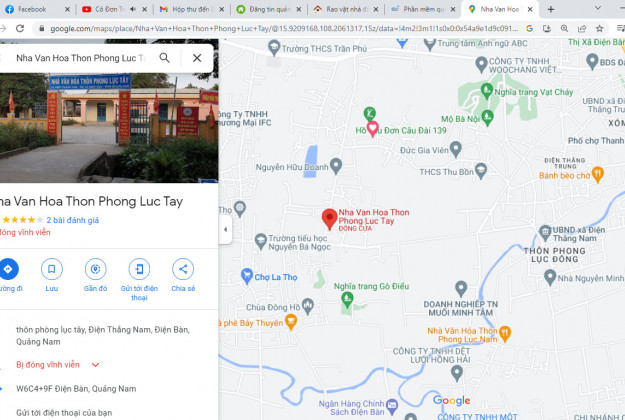Clear the search with the X icon
The height and width of the screenshot is (420, 625).
[197, 58]
